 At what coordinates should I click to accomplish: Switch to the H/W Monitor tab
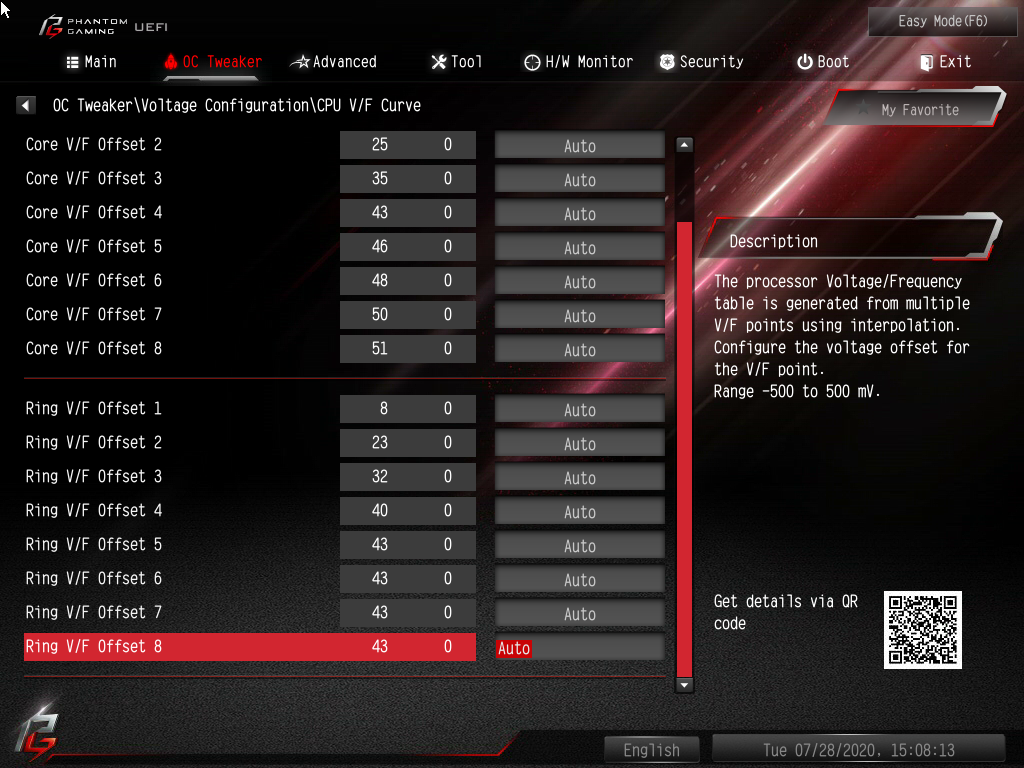tap(579, 62)
